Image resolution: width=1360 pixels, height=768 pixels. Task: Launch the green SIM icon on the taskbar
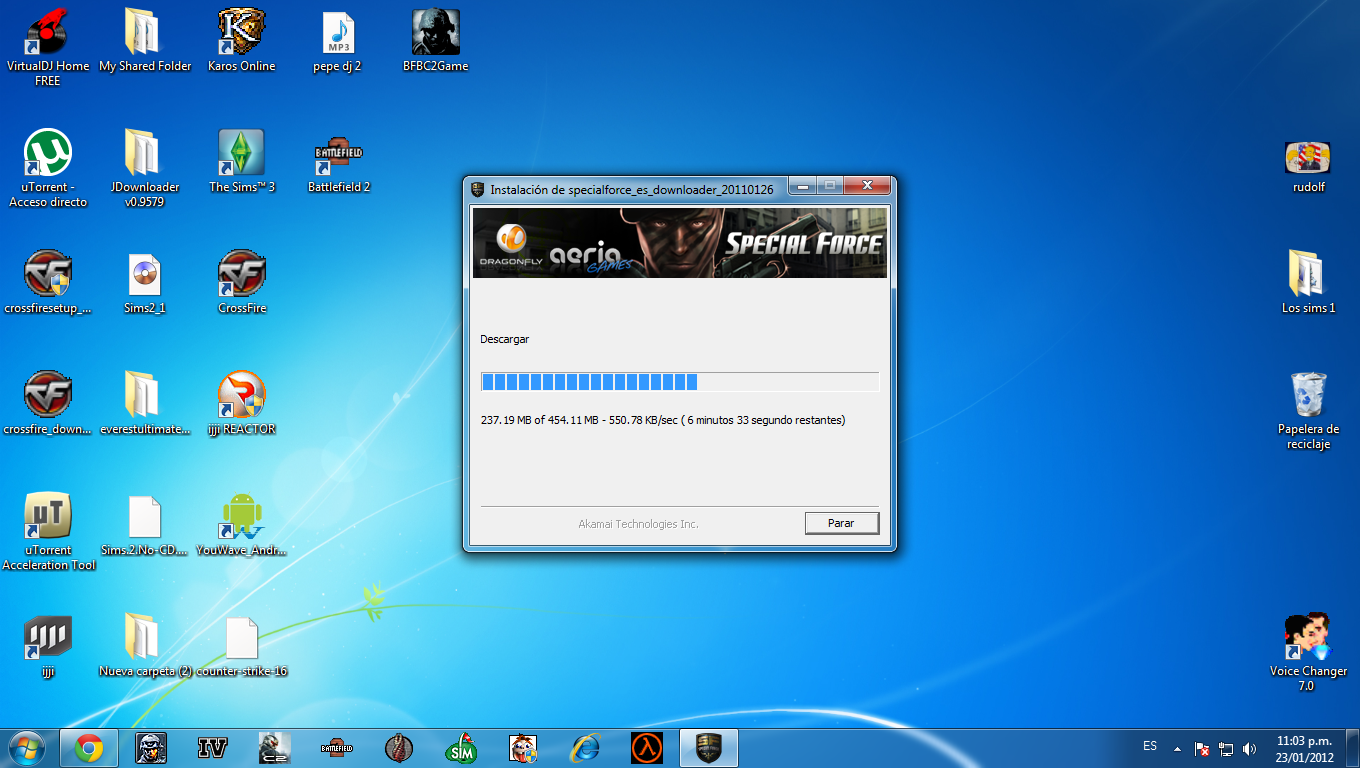461,748
